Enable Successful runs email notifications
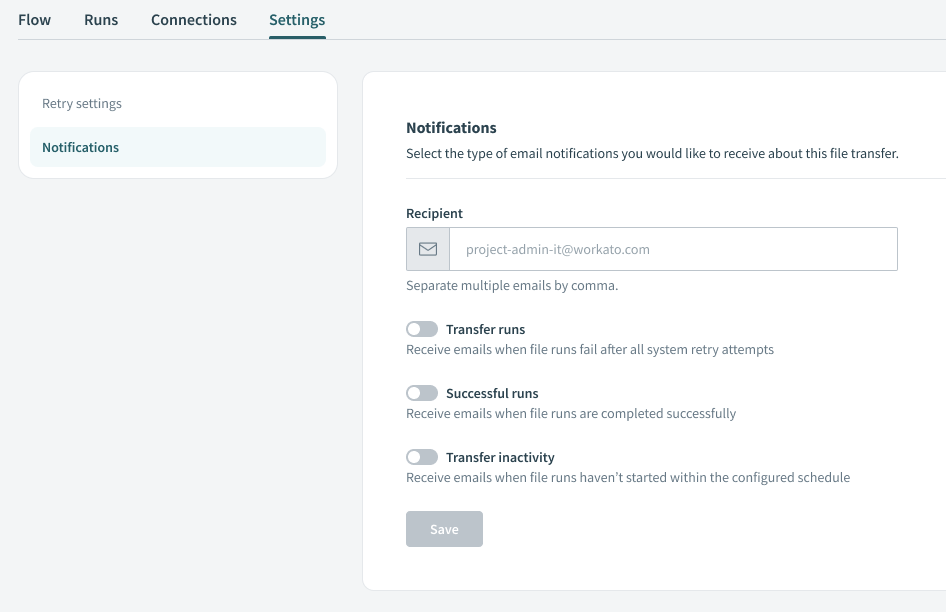The image size is (946, 612). (x=421, y=393)
